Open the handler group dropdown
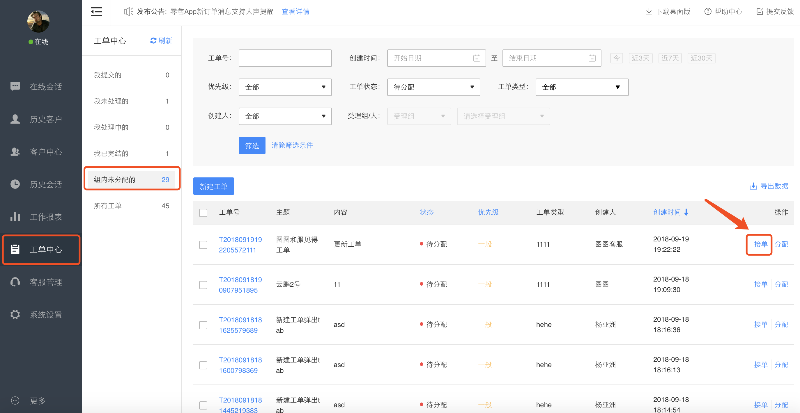 pos(420,116)
